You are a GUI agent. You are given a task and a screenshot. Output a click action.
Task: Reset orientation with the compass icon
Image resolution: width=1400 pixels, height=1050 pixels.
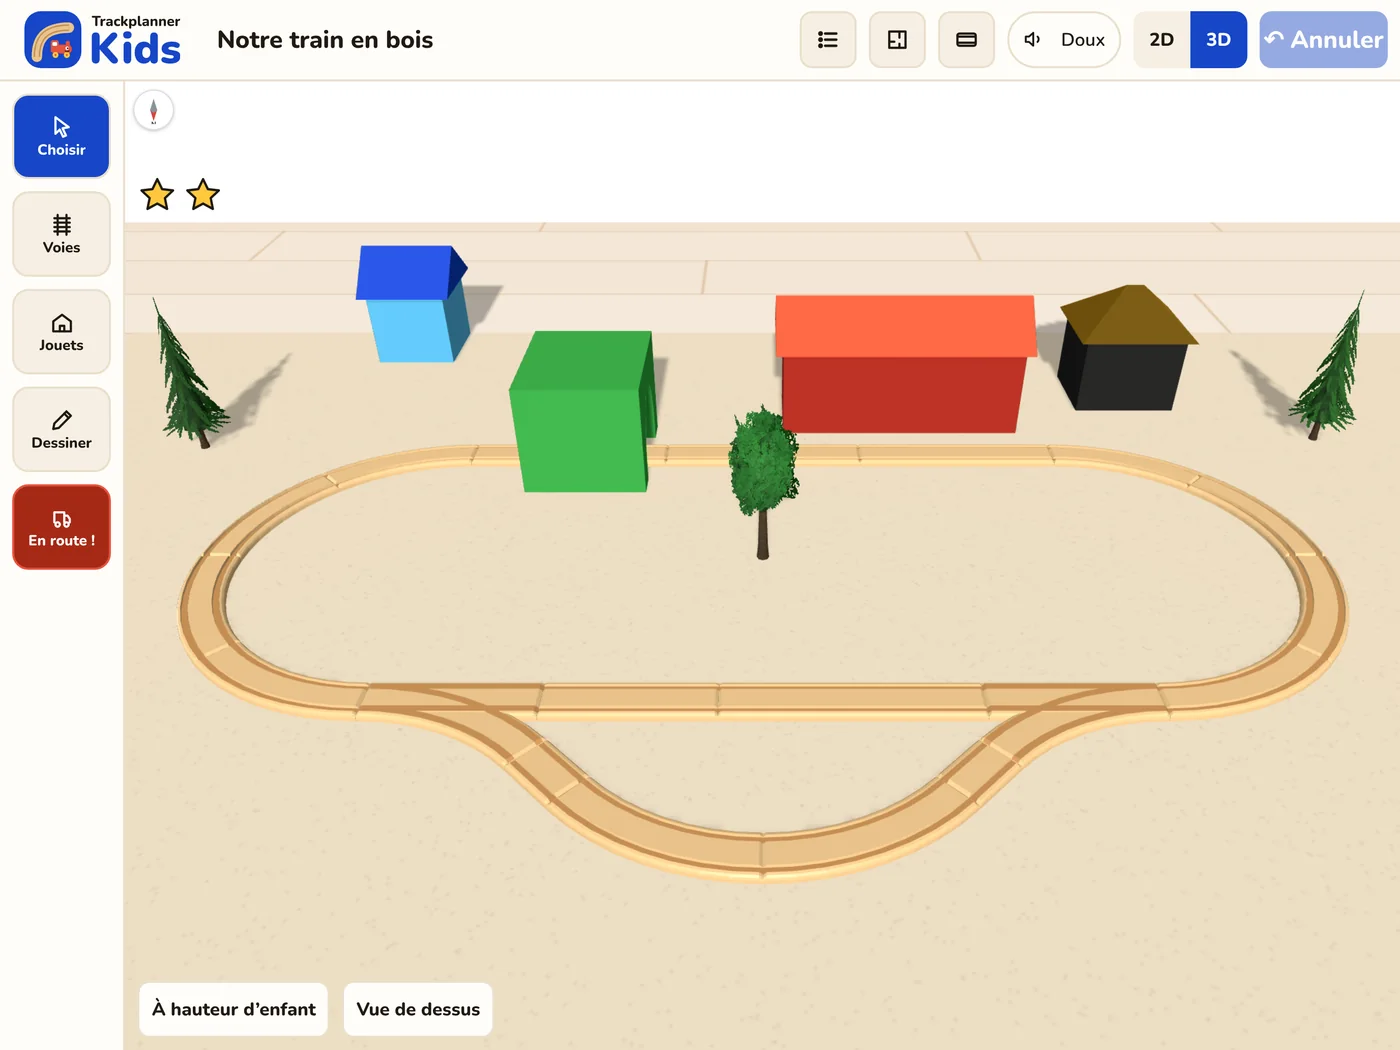pos(153,110)
